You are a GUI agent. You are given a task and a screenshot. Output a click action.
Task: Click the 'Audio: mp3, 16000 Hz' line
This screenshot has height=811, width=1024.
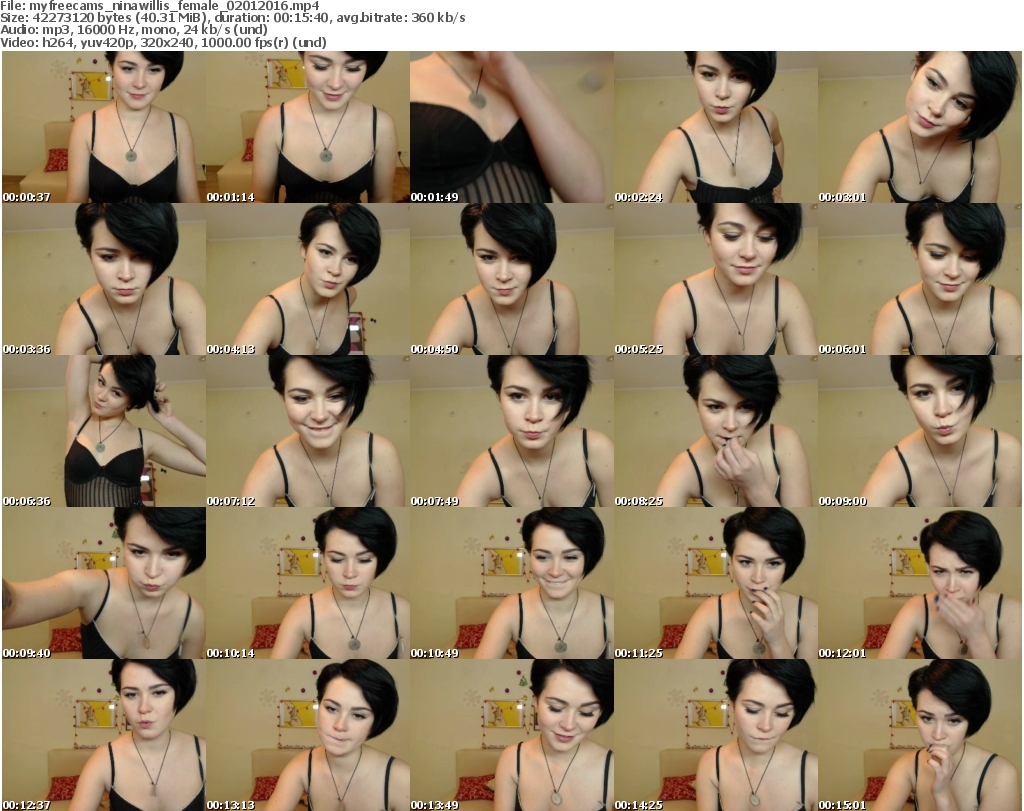134,30
